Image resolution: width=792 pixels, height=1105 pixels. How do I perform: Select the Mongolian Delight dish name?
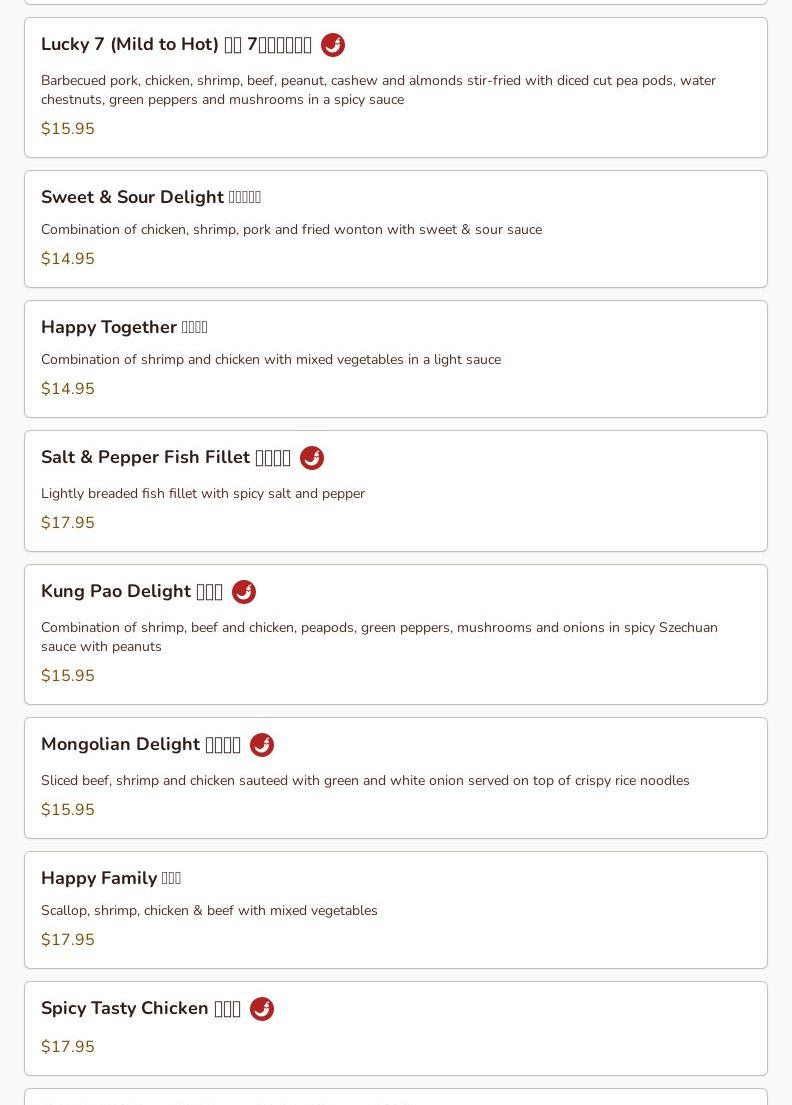point(141,744)
